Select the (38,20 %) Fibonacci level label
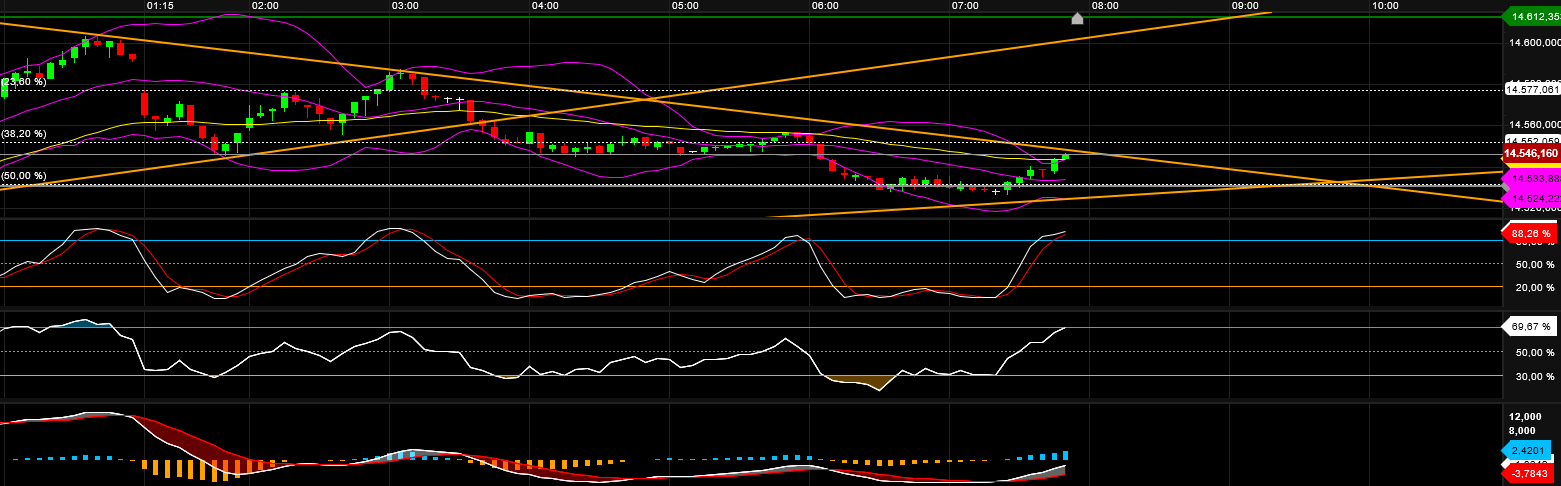This screenshot has width=1561, height=486. (x=24, y=133)
